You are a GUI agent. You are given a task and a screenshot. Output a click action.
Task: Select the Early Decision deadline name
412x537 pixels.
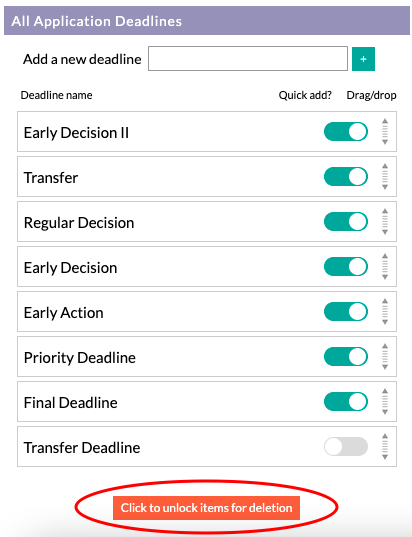[x=70, y=268]
